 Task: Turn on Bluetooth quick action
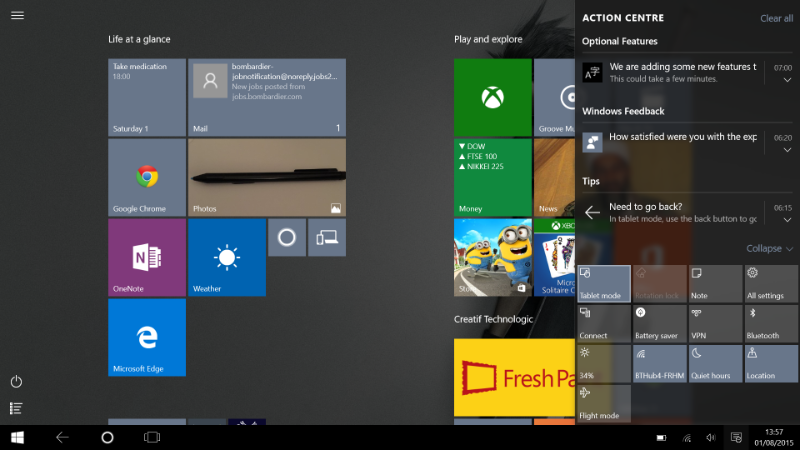771,324
